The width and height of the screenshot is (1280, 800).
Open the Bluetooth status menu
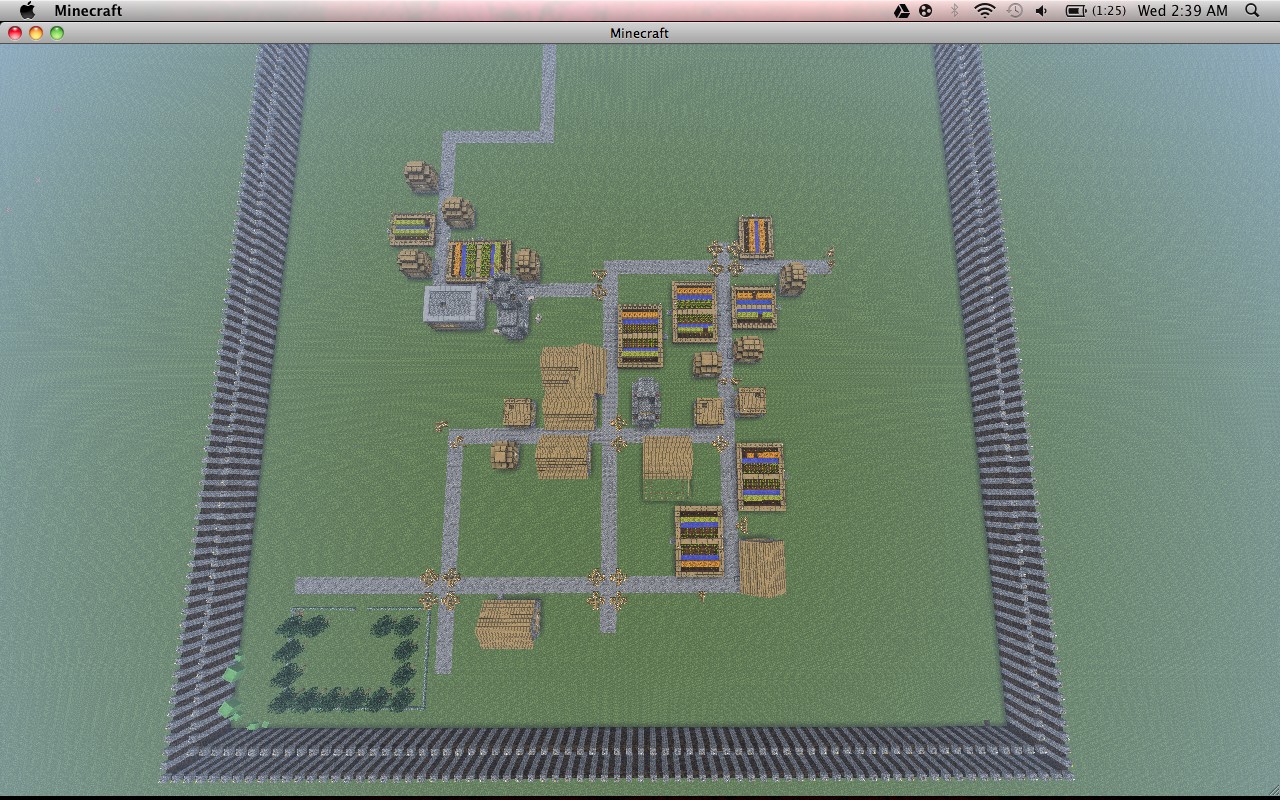point(956,11)
